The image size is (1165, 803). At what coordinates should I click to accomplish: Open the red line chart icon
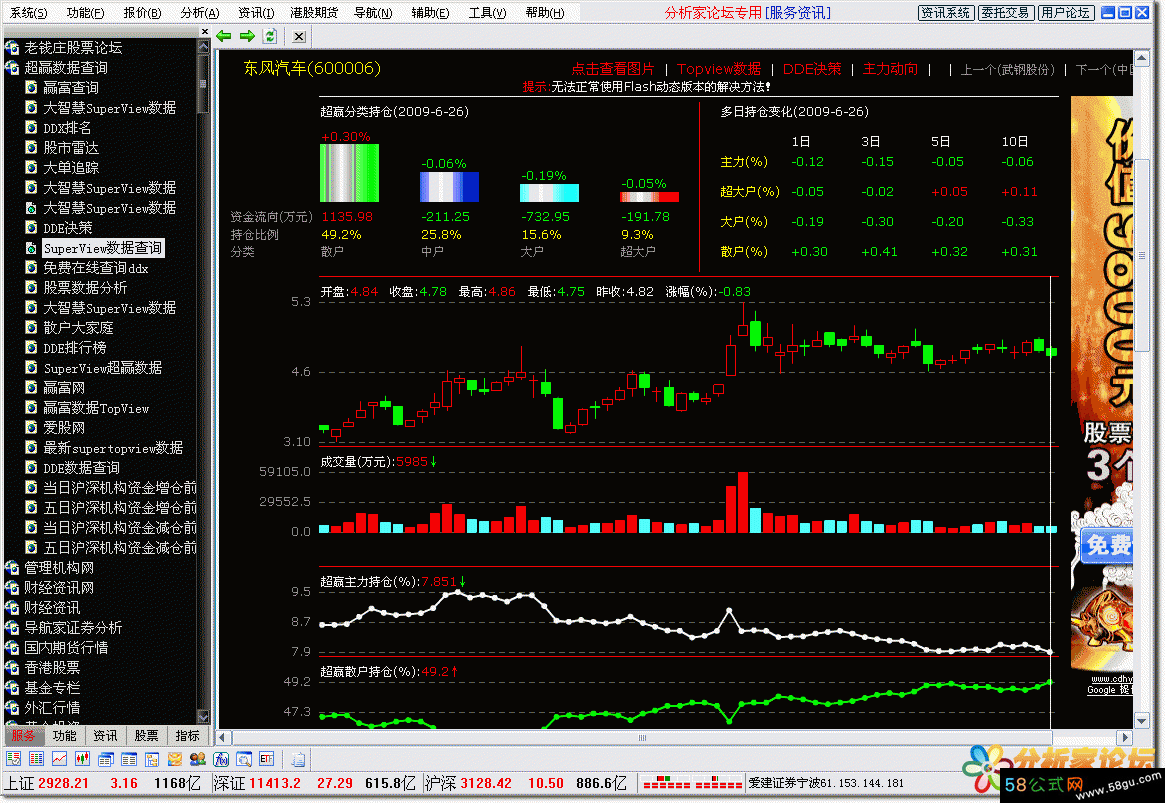59,759
